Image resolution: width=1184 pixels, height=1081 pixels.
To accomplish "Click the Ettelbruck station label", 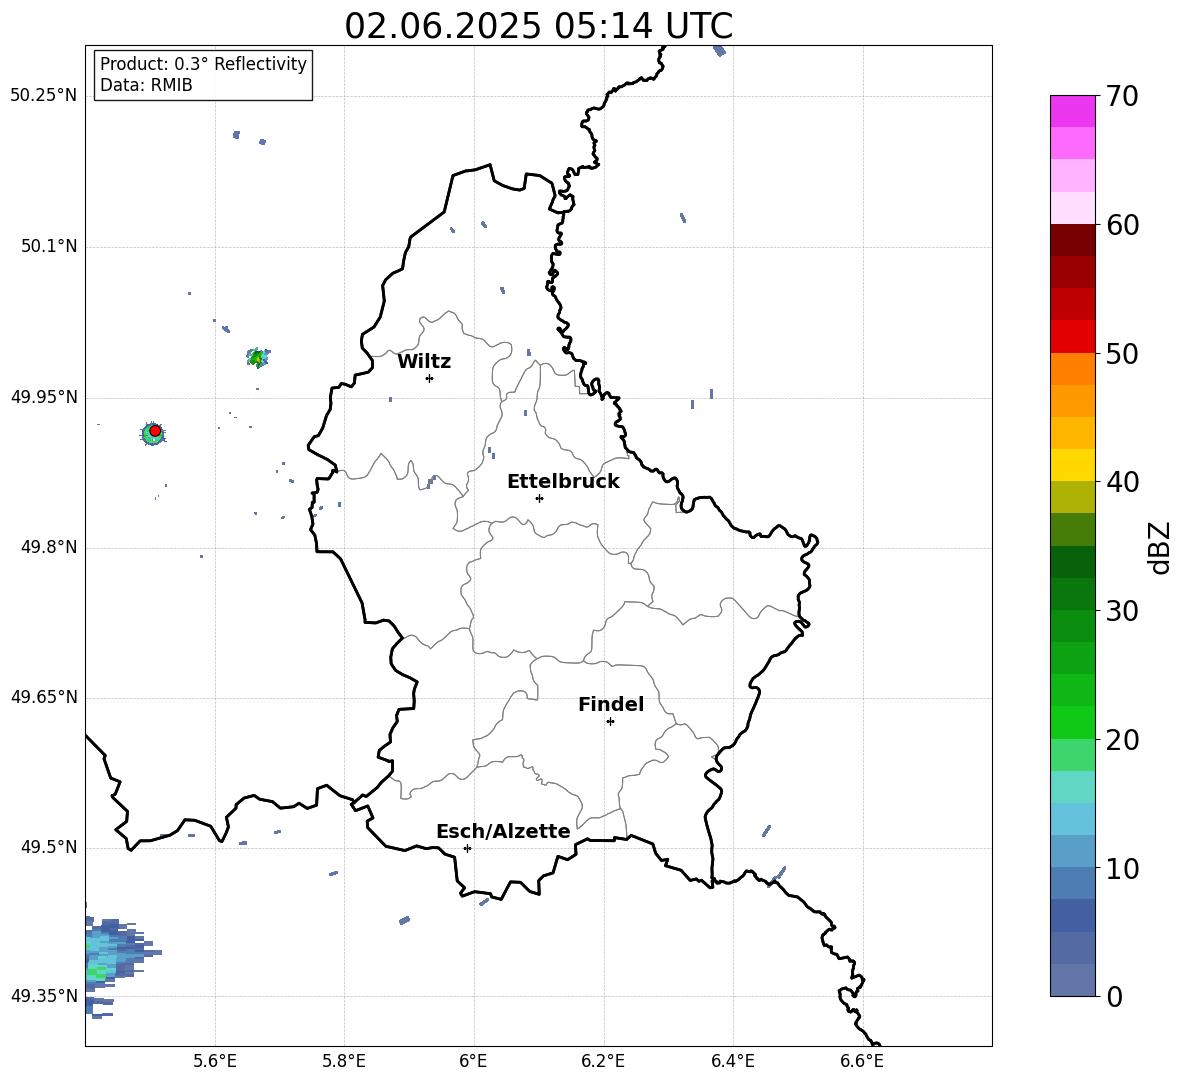I will (x=563, y=482).
